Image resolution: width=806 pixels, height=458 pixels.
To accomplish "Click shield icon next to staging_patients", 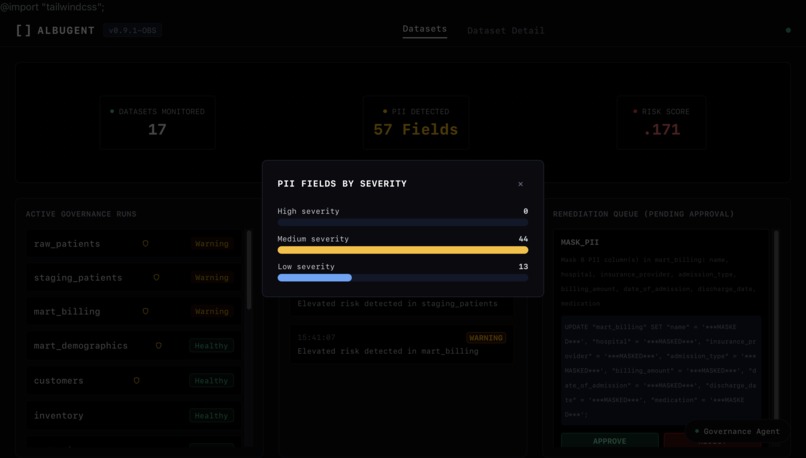I will click(156, 278).
